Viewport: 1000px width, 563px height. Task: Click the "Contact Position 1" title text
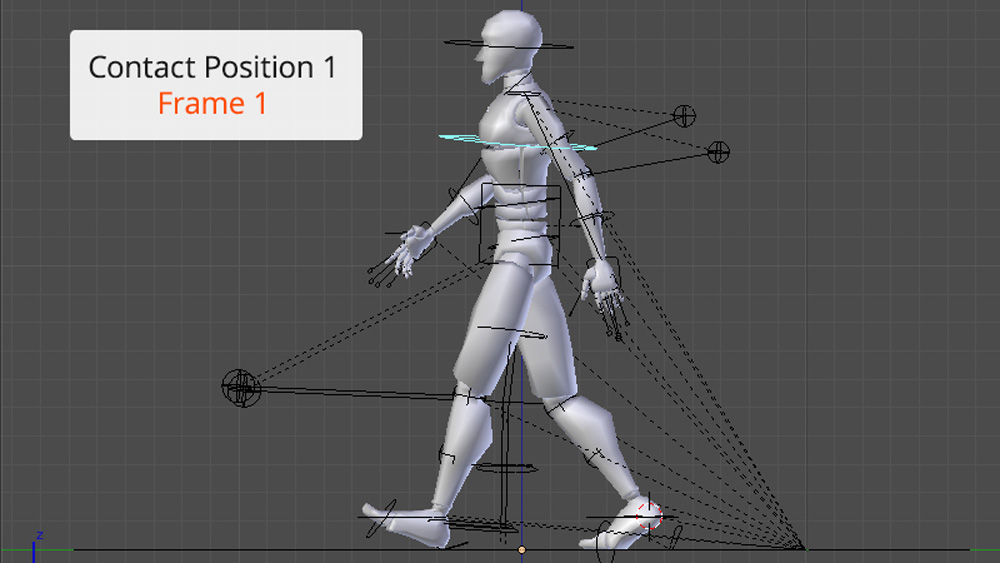212,67
